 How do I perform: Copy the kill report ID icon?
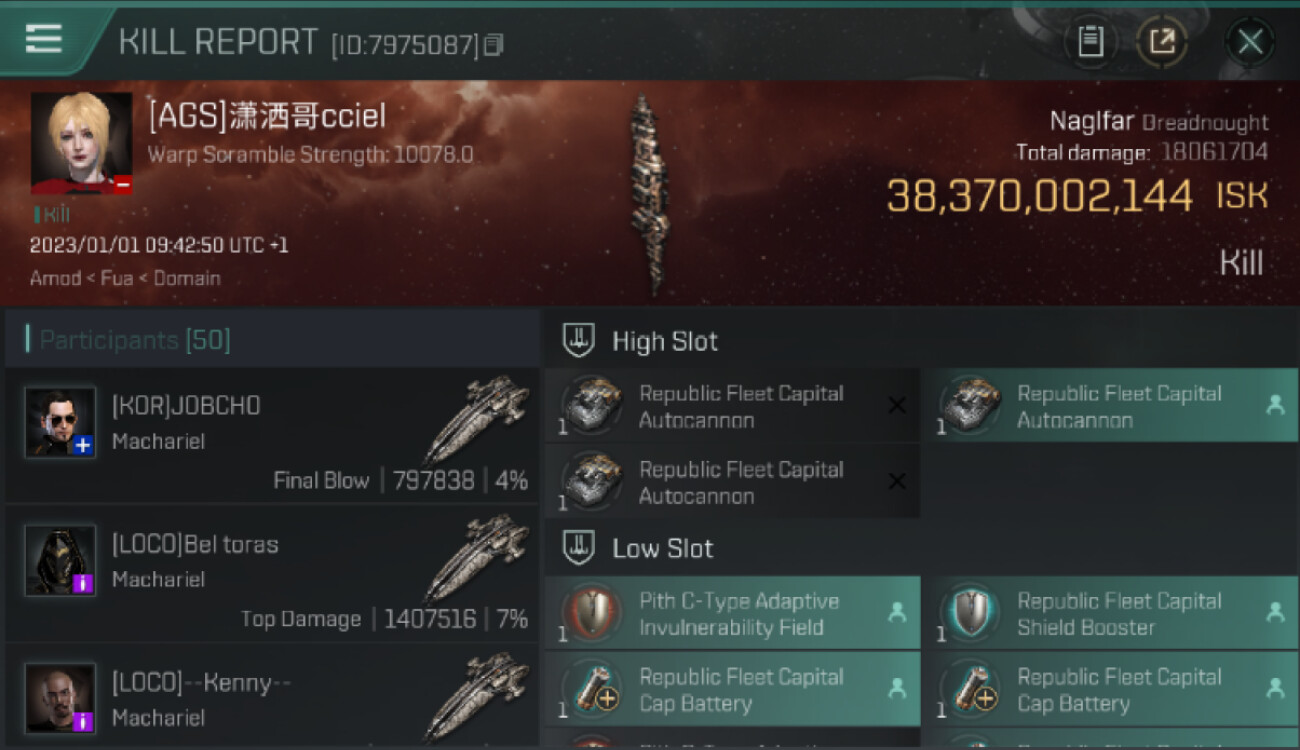coord(493,45)
